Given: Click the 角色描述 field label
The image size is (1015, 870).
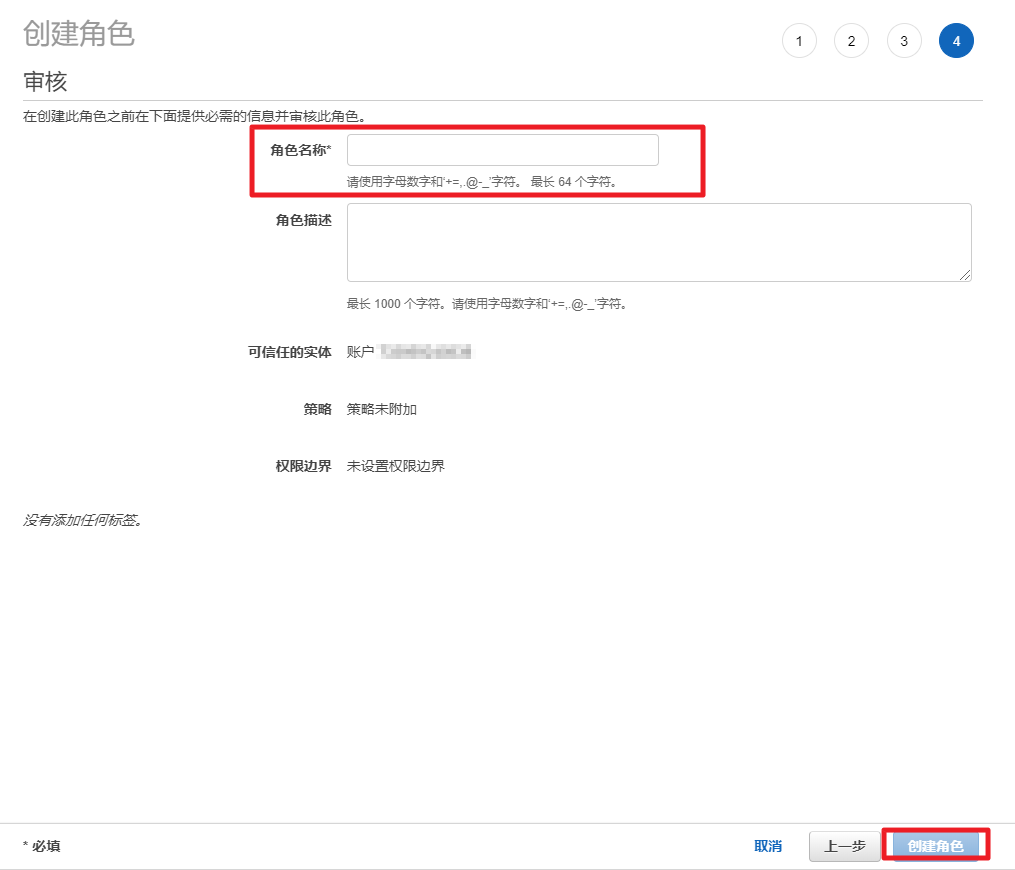Looking at the screenshot, I should (x=303, y=220).
